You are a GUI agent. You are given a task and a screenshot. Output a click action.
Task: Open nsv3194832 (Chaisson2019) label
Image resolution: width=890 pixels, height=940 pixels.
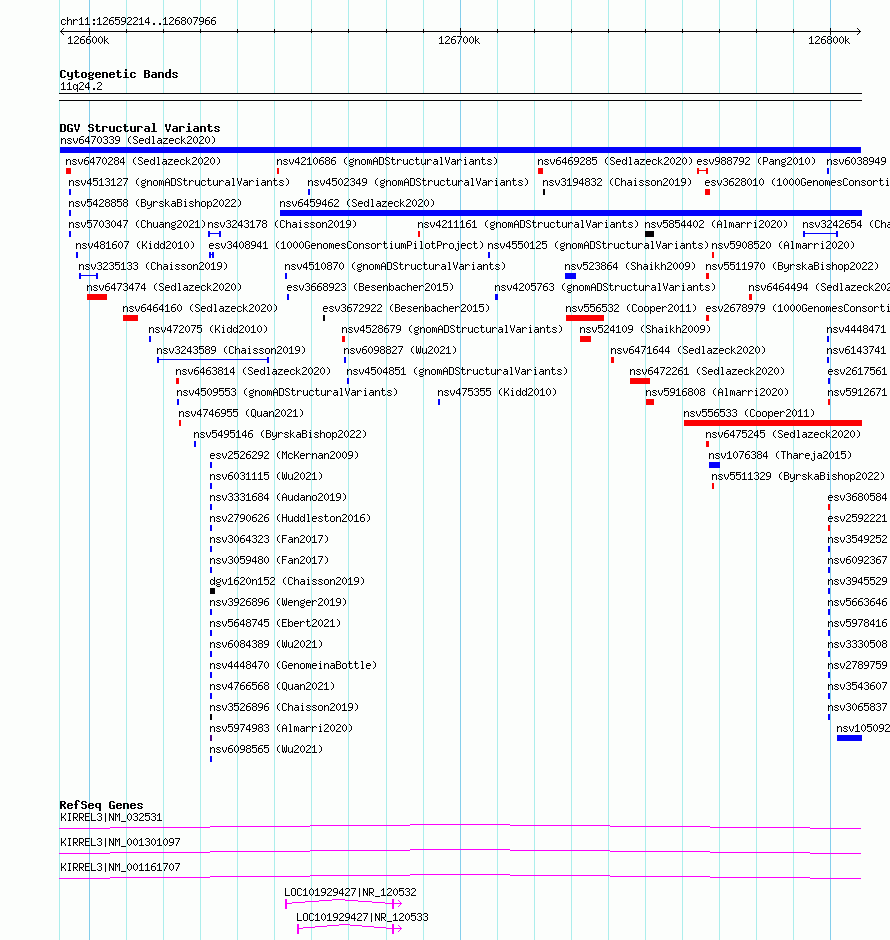click(x=617, y=182)
